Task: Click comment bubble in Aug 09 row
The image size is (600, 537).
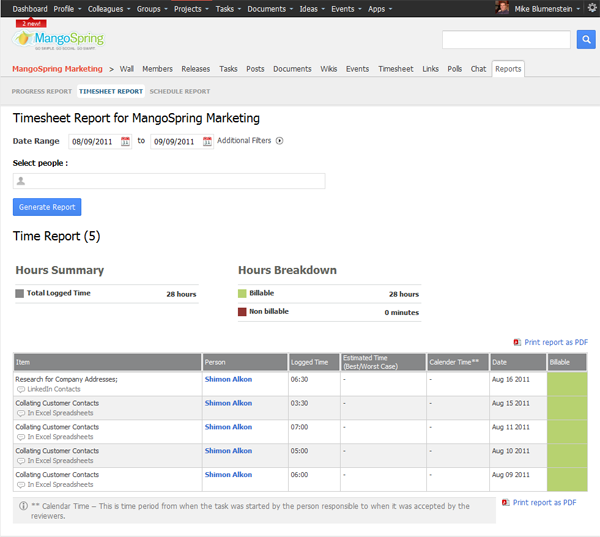Action: (21, 485)
